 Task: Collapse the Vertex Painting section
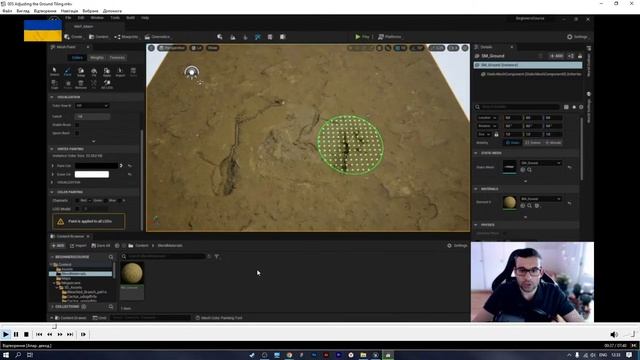52,149
